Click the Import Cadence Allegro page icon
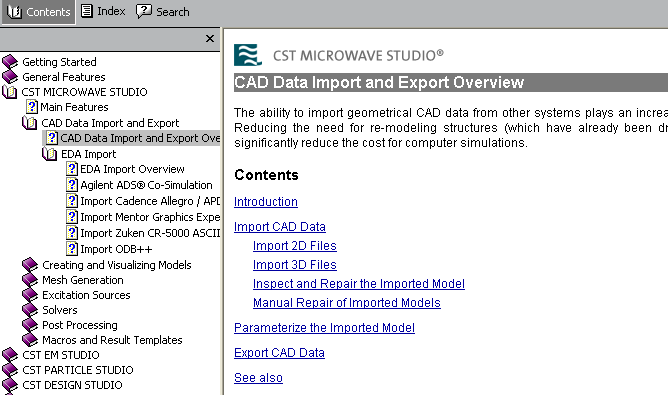 (x=72, y=201)
